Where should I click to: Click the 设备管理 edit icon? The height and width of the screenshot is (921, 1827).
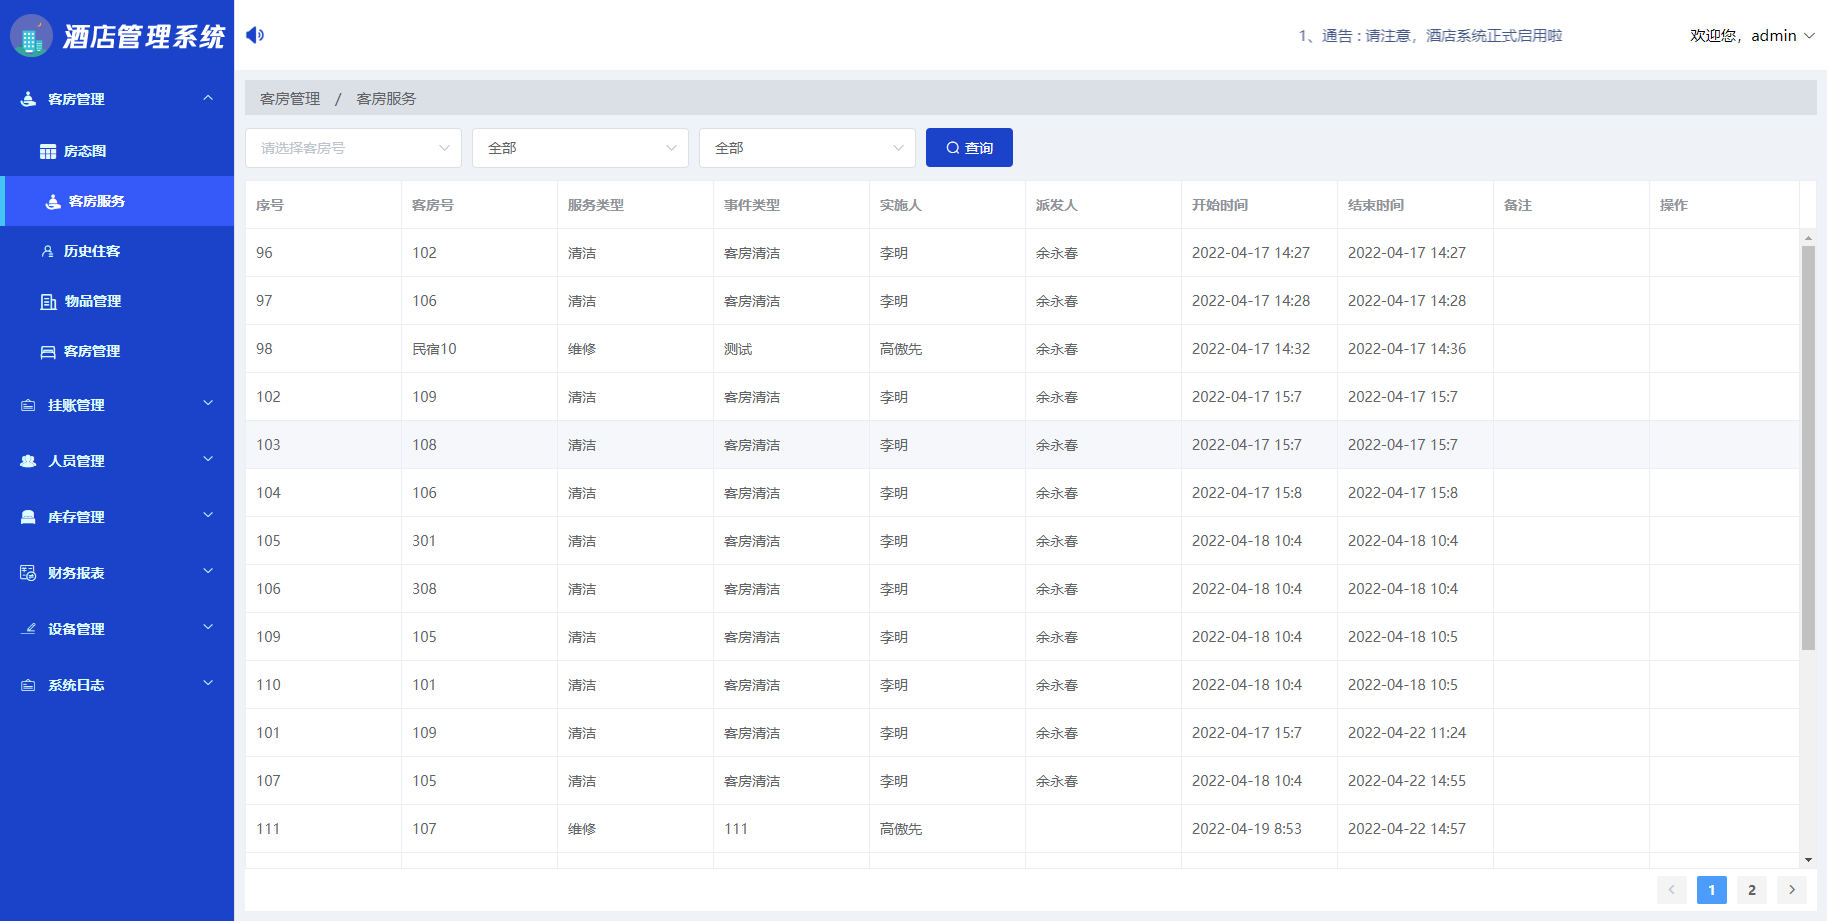29,629
